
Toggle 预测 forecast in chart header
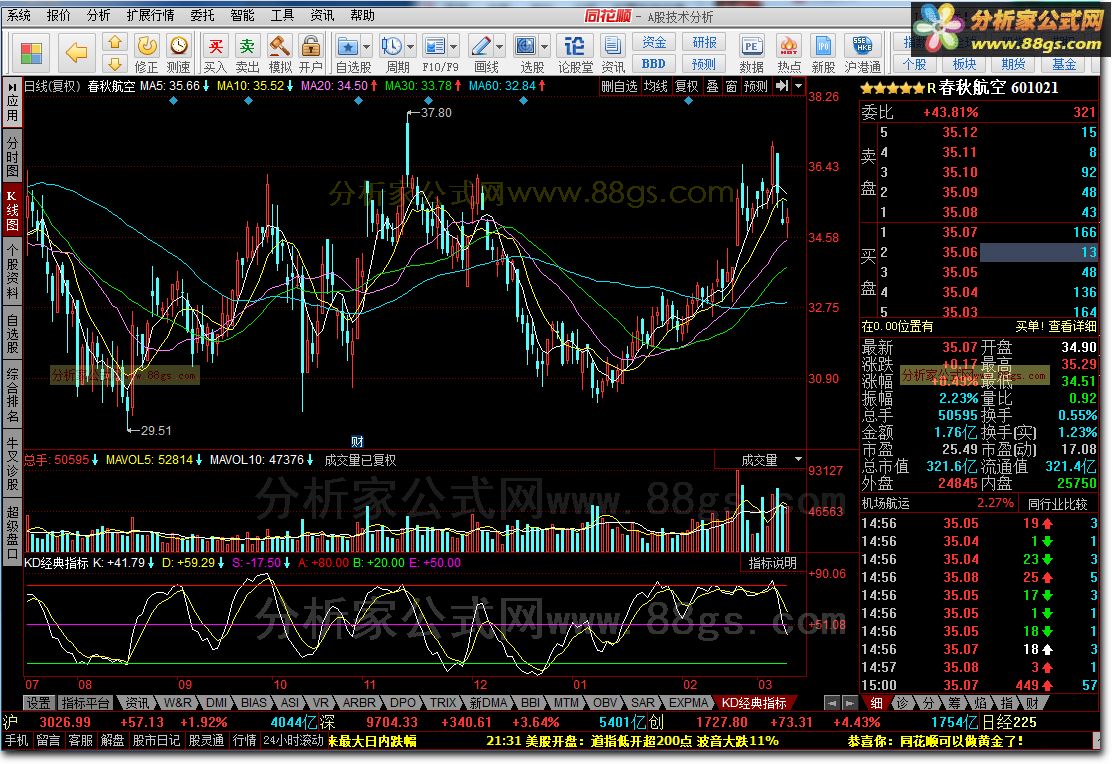pos(755,87)
